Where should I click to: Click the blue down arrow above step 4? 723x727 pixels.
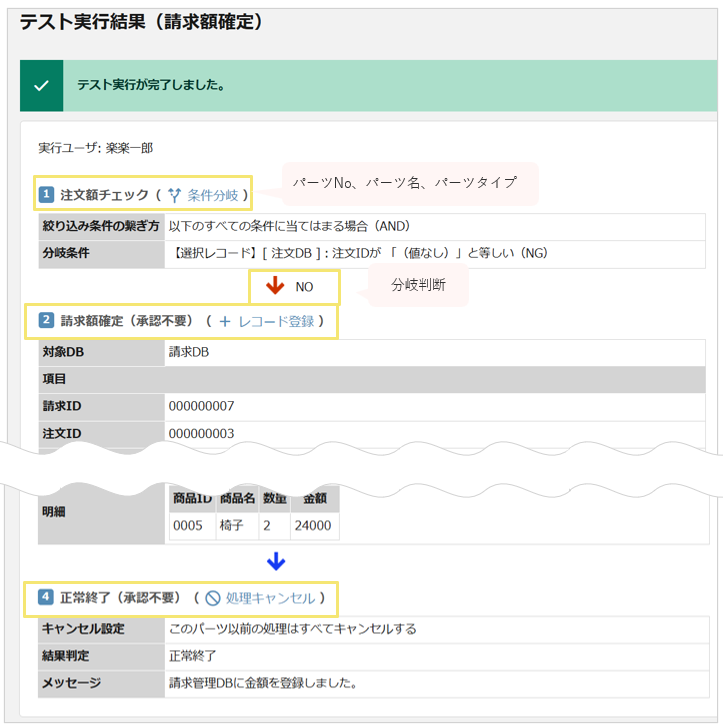[276, 561]
